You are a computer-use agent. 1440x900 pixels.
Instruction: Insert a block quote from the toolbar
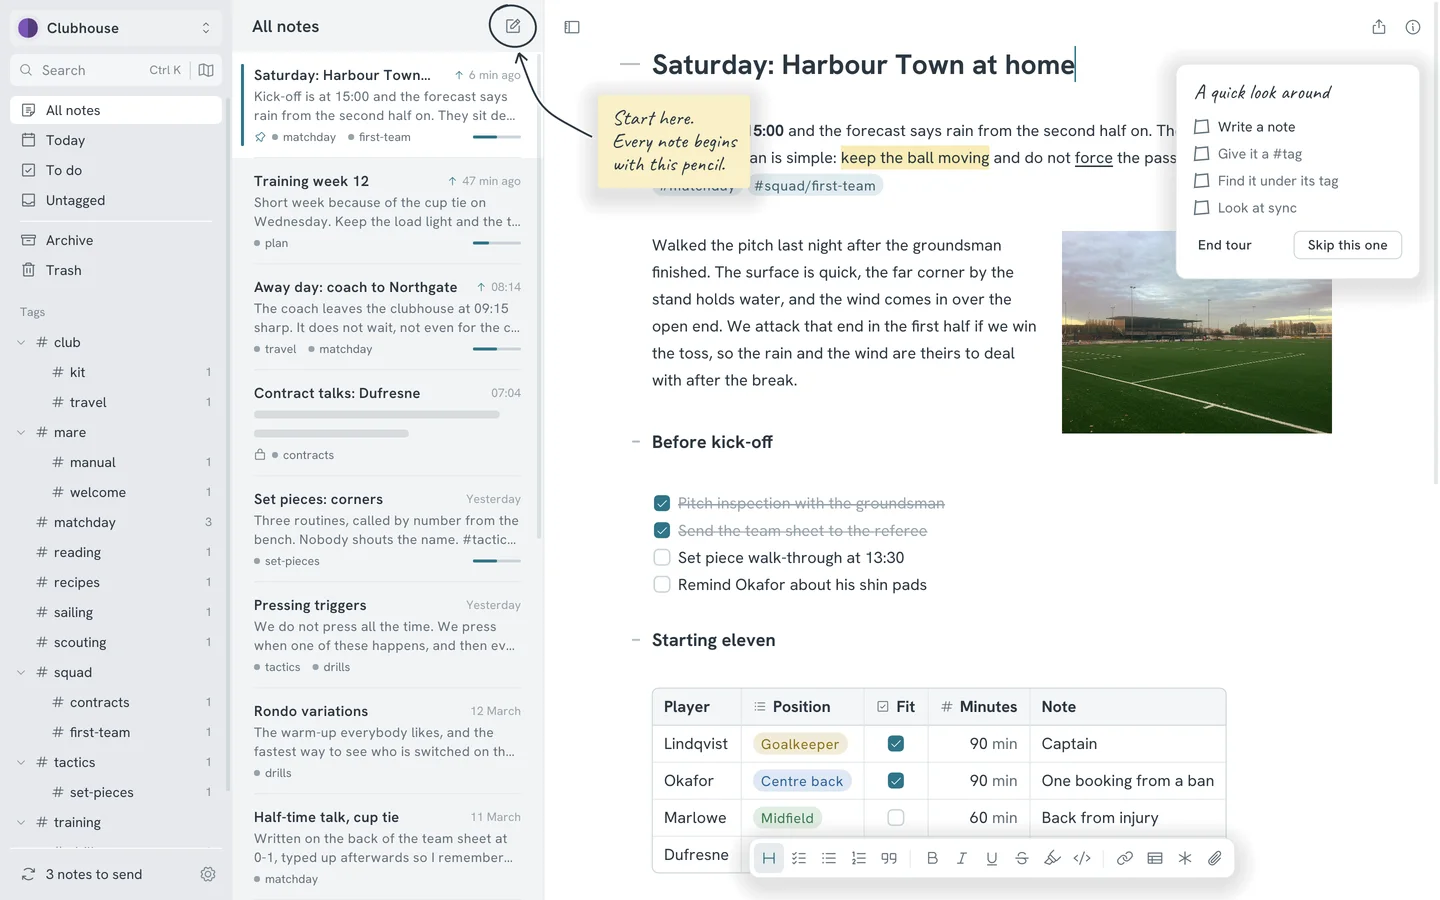[x=889, y=858]
